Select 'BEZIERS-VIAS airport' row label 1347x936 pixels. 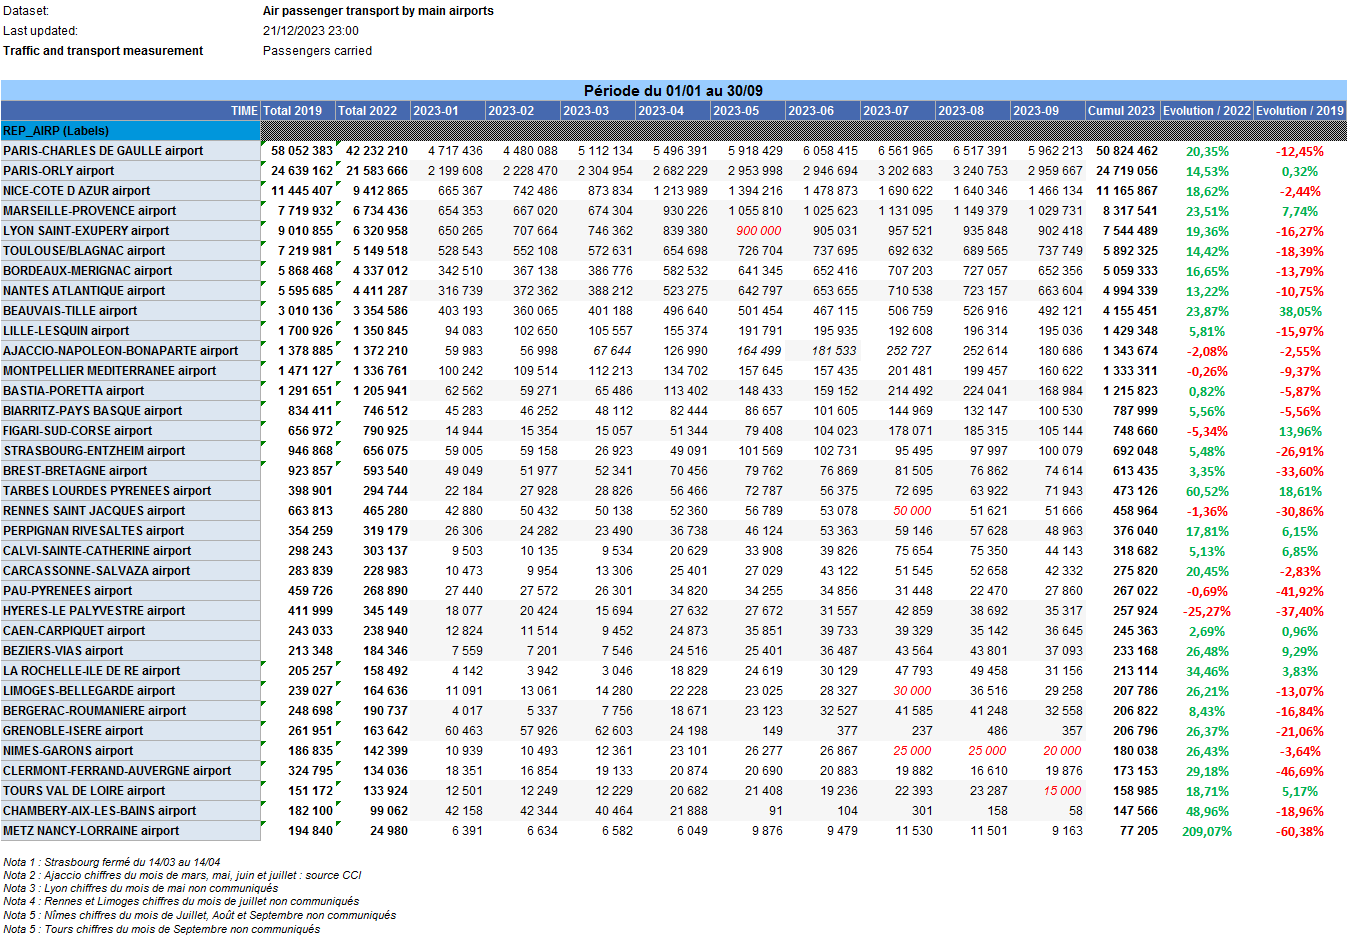point(130,651)
